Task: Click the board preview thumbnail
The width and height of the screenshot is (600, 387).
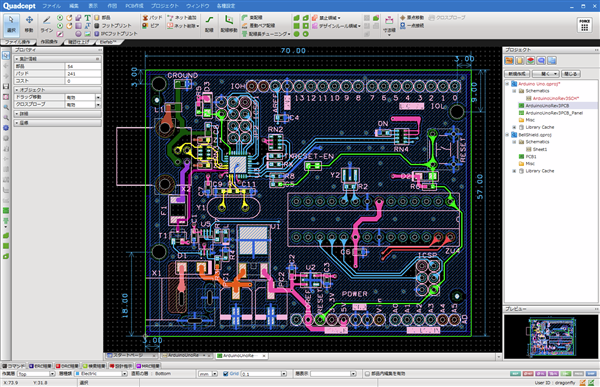Action: 551,336
